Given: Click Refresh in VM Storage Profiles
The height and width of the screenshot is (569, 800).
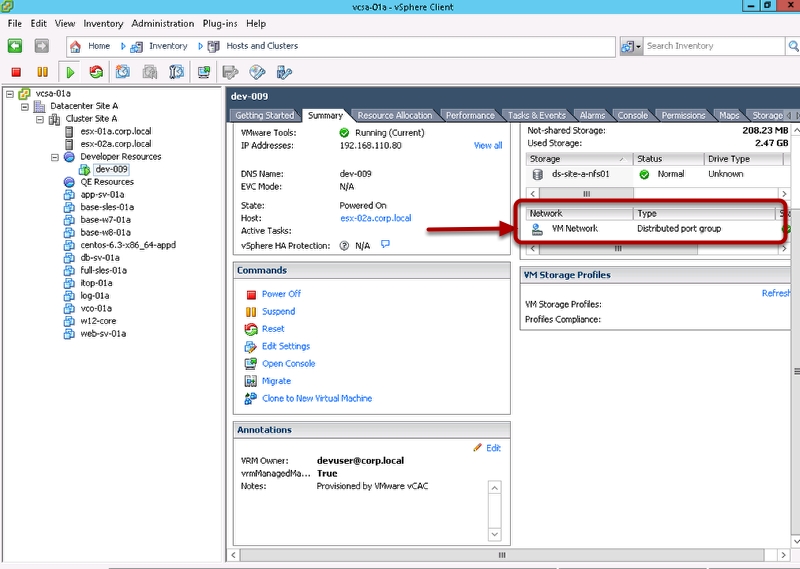Looking at the screenshot, I should [x=776, y=293].
